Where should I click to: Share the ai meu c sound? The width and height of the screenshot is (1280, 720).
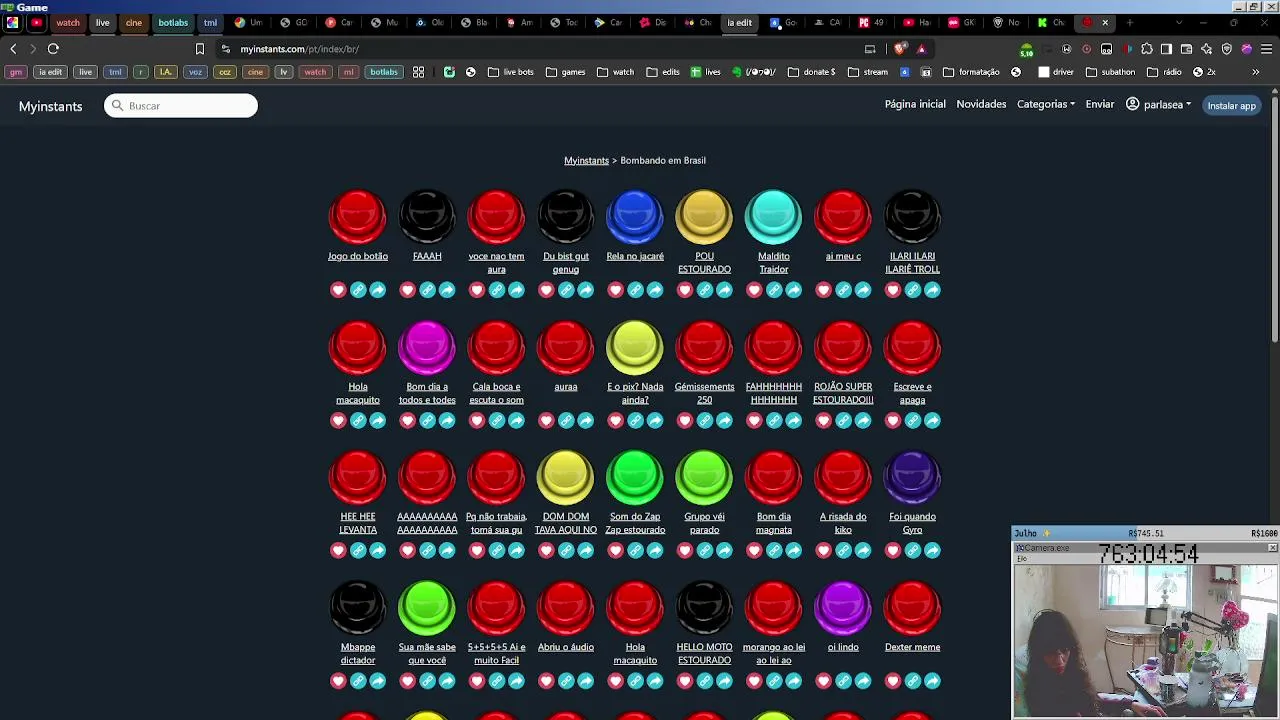pyautogui.click(x=863, y=290)
